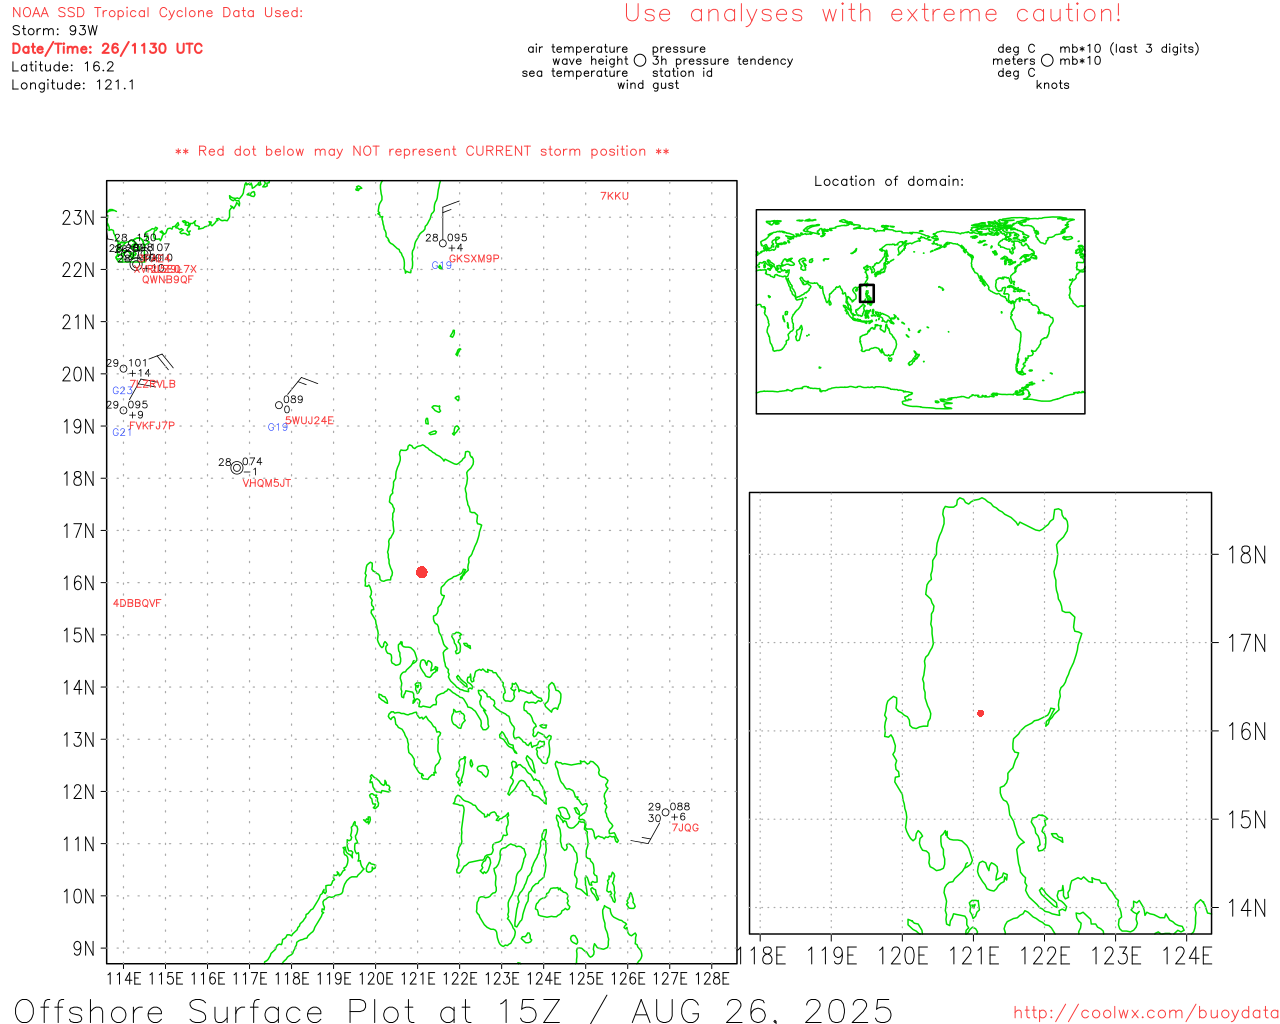1280x1024 pixels.
Task: Click the +9 pressure tendency near FVKFJ7P
Action: tap(136, 415)
